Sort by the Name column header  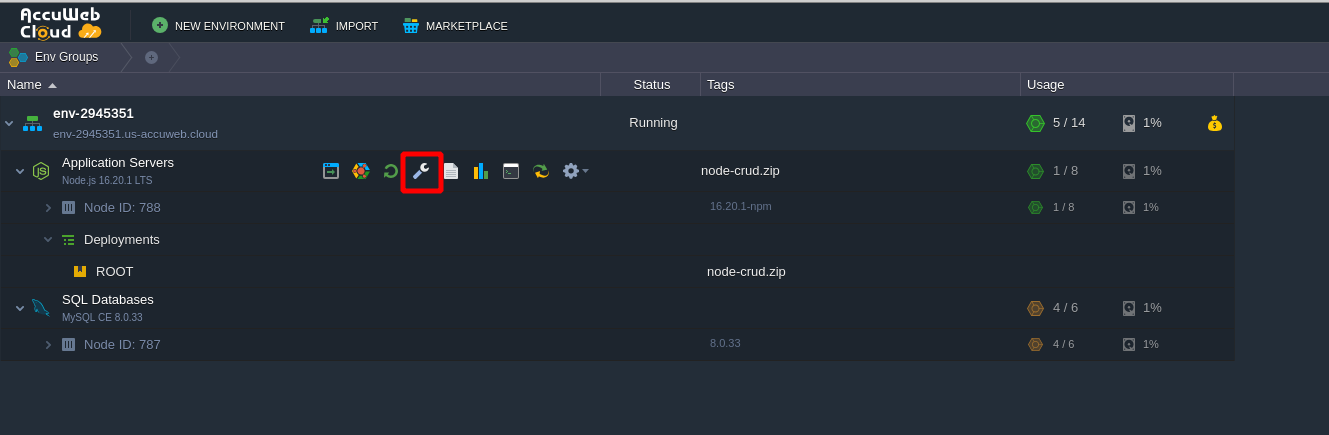[x=25, y=84]
